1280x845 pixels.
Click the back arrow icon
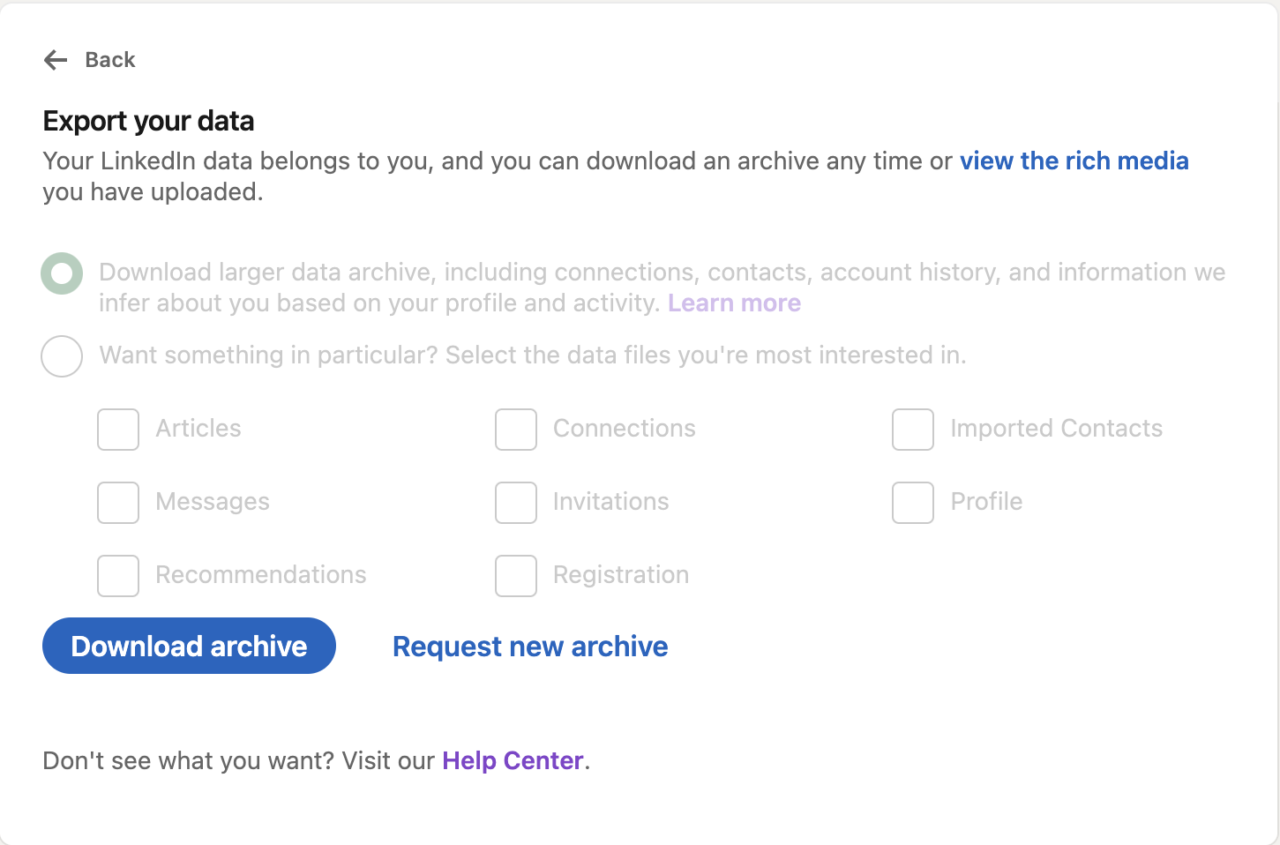(x=55, y=60)
